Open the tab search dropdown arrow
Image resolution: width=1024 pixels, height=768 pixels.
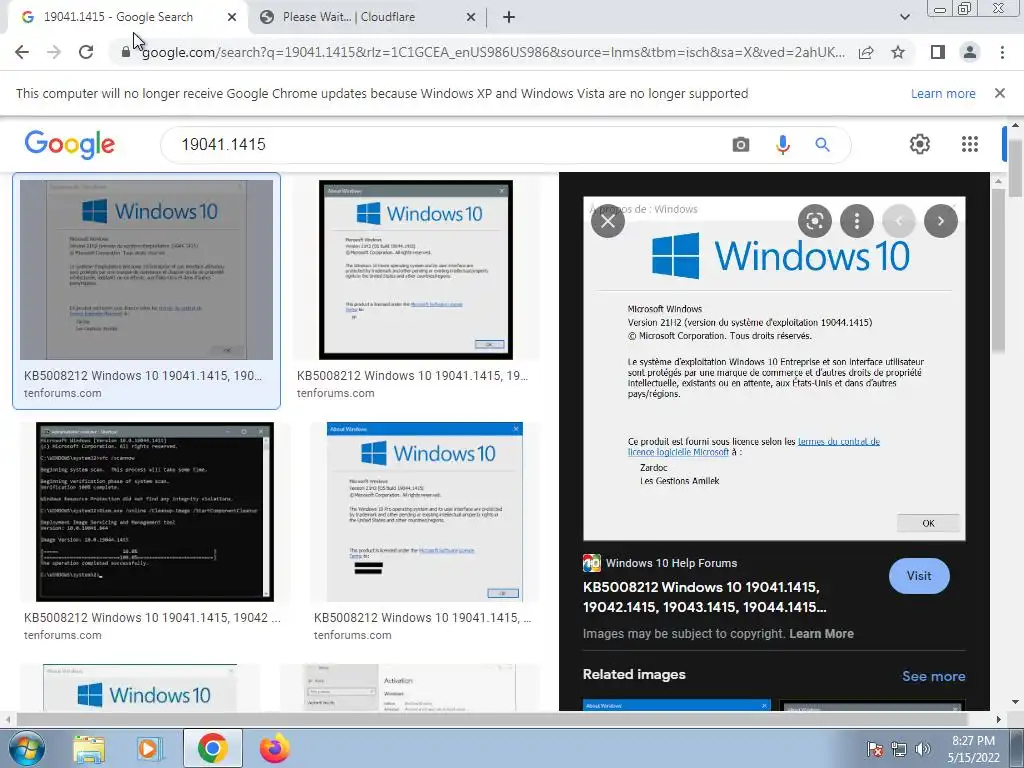[904, 17]
